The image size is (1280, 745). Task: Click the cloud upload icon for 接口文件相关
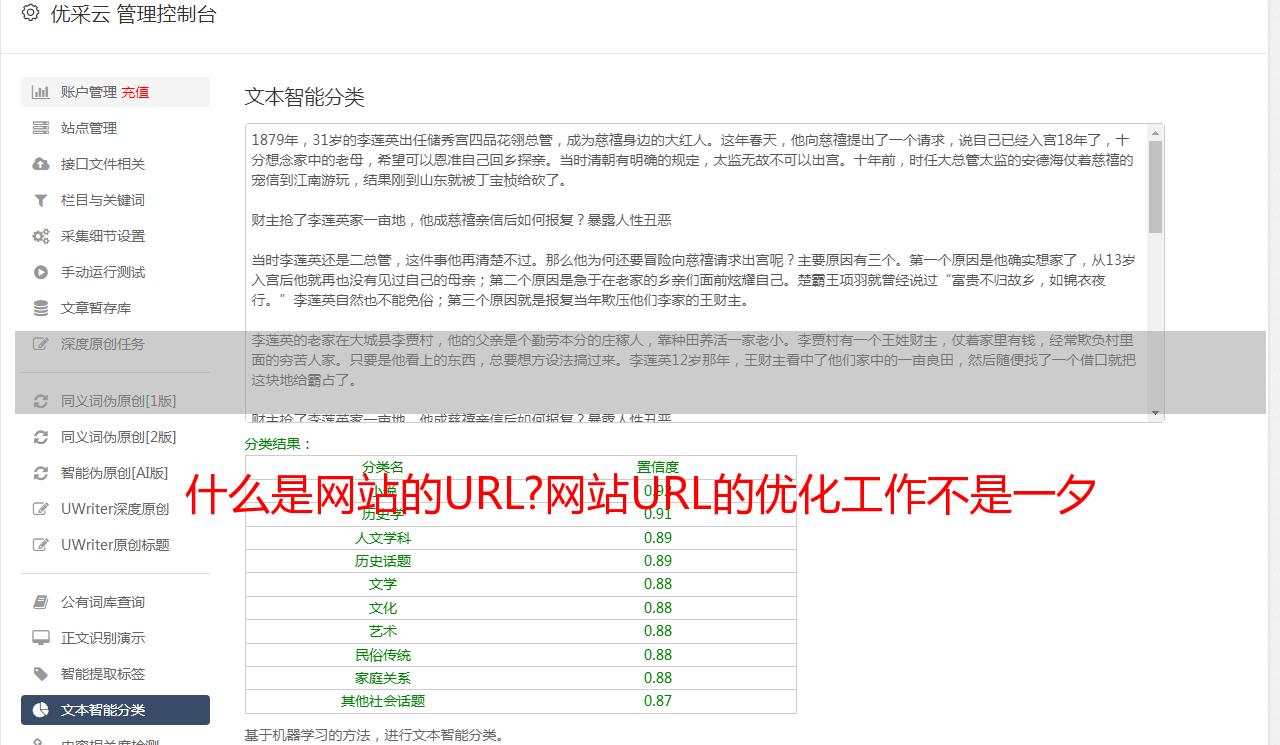pos(41,164)
